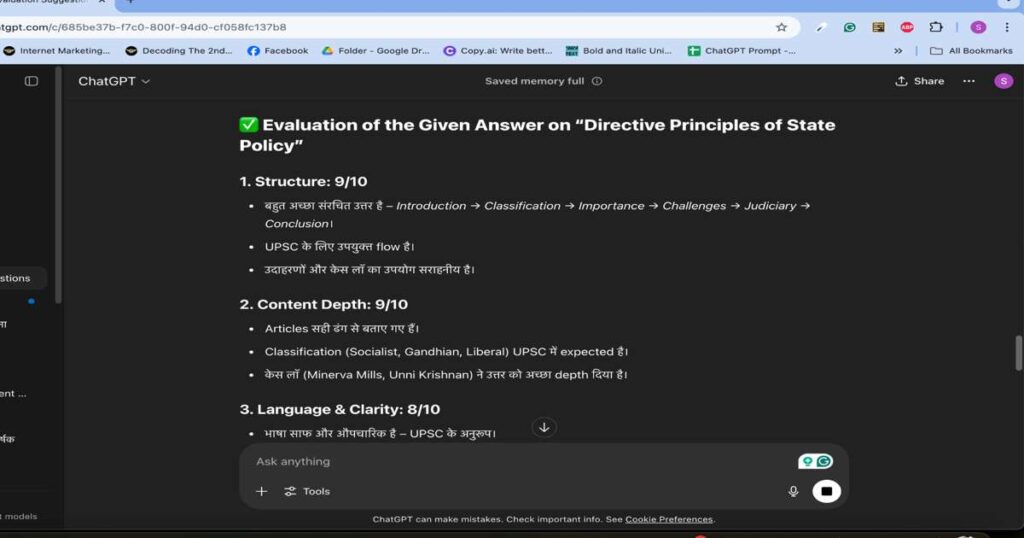Viewport: 1024px width, 538px height.
Task: Select the highlighted sidebar chat ending 'stions'
Action: point(21,277)
